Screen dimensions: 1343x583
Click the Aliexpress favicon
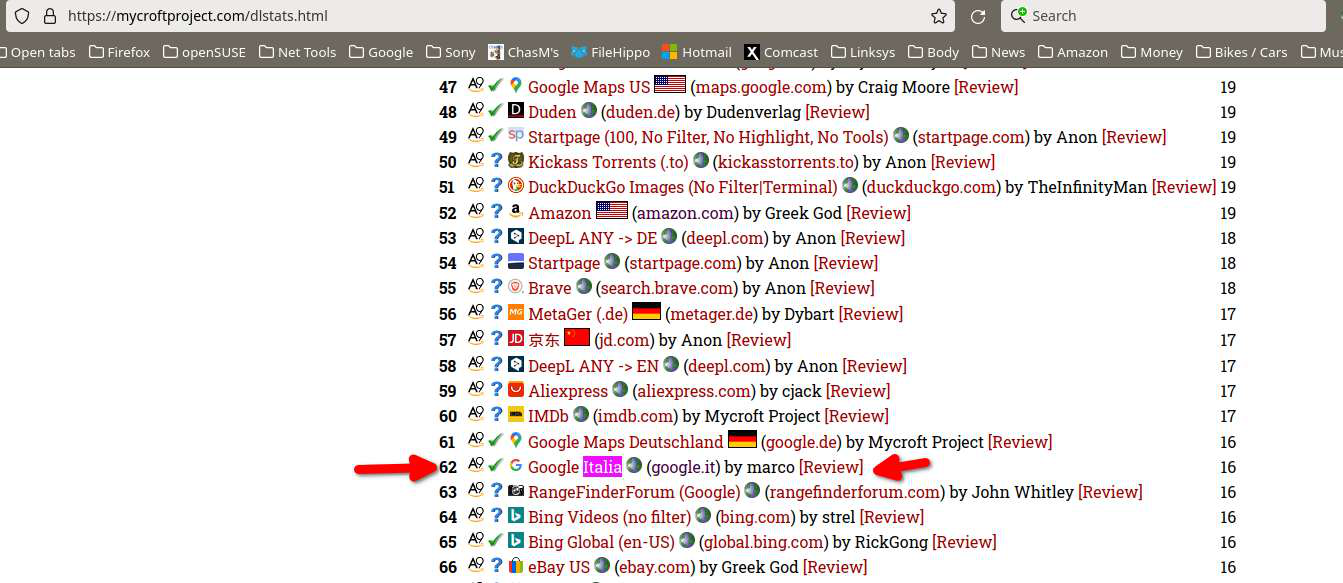516,389
